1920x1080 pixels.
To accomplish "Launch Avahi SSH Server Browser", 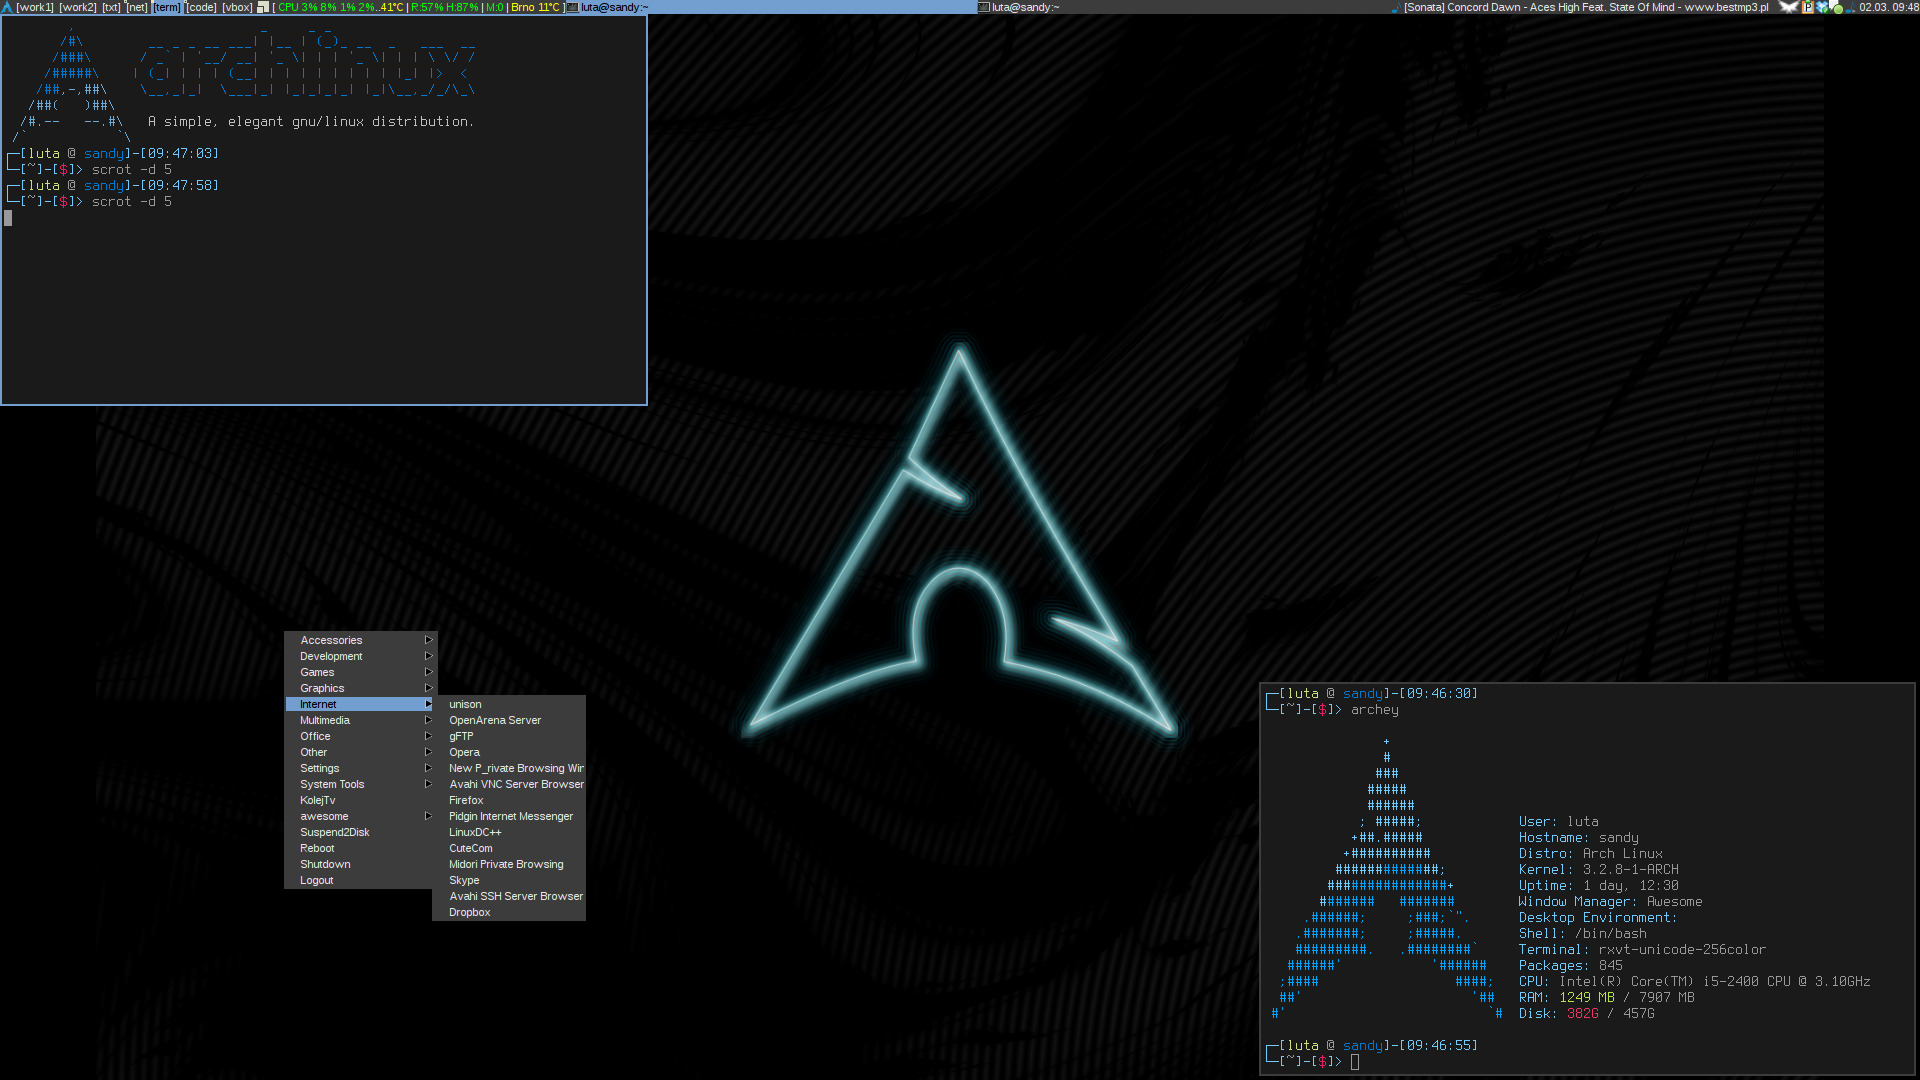I will pos(509,896).
